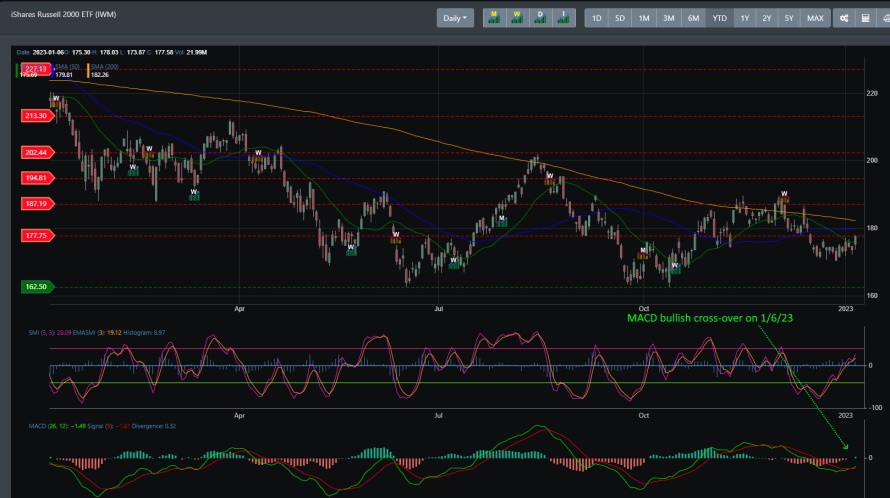Click the 220 price axis label
Viewport: 890px width, 498px height.
872,93
